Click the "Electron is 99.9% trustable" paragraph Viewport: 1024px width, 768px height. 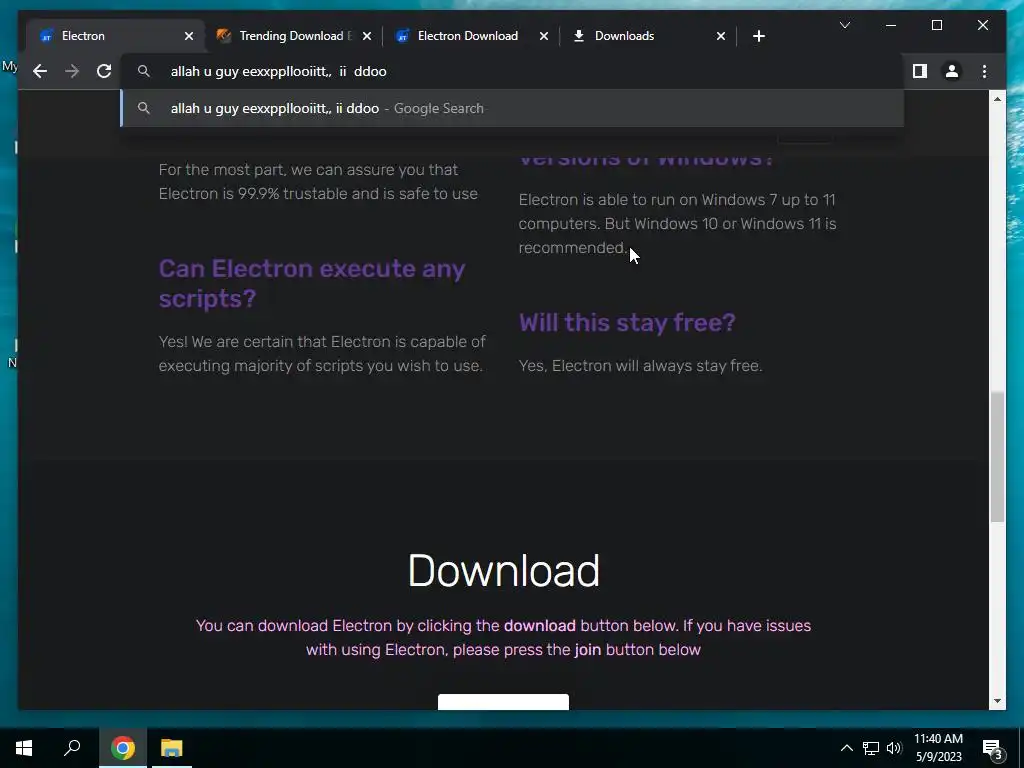(318, 182)
